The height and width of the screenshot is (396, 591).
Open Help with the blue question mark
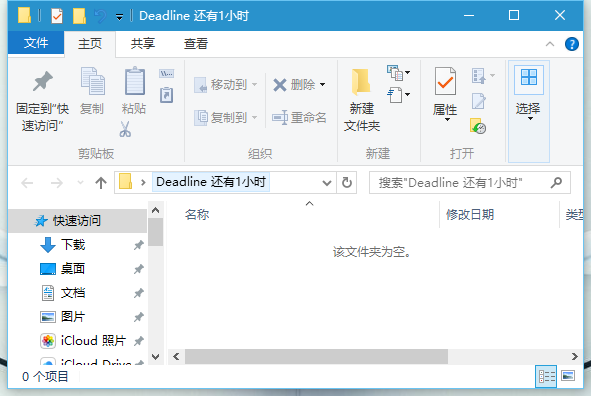(x=571, y=44)
